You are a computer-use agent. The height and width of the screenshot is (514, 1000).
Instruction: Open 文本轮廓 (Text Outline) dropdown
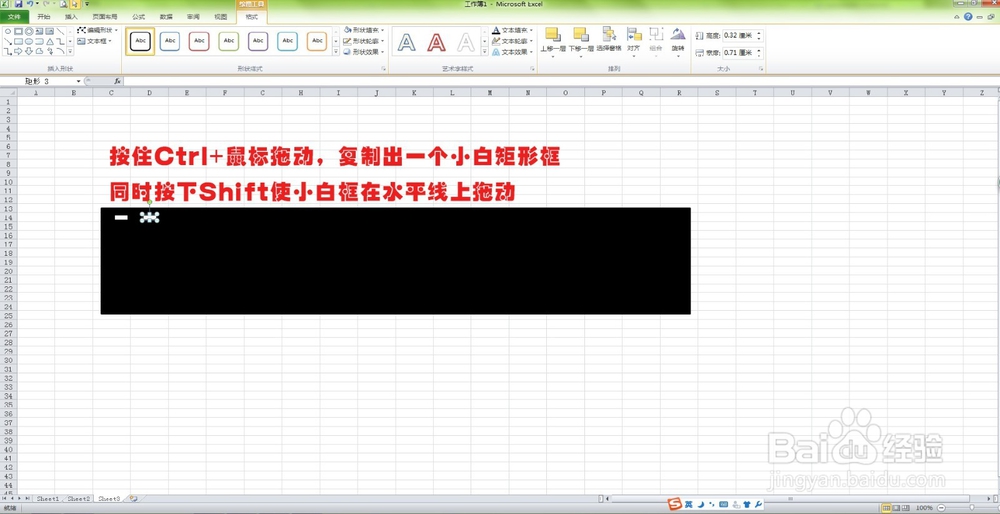click(x=513, y=41)
